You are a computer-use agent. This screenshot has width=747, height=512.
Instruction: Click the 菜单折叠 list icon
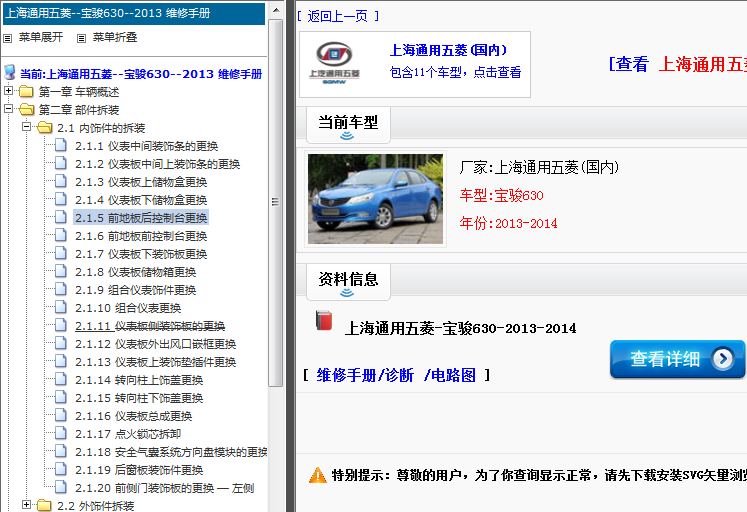coord(81,38)
